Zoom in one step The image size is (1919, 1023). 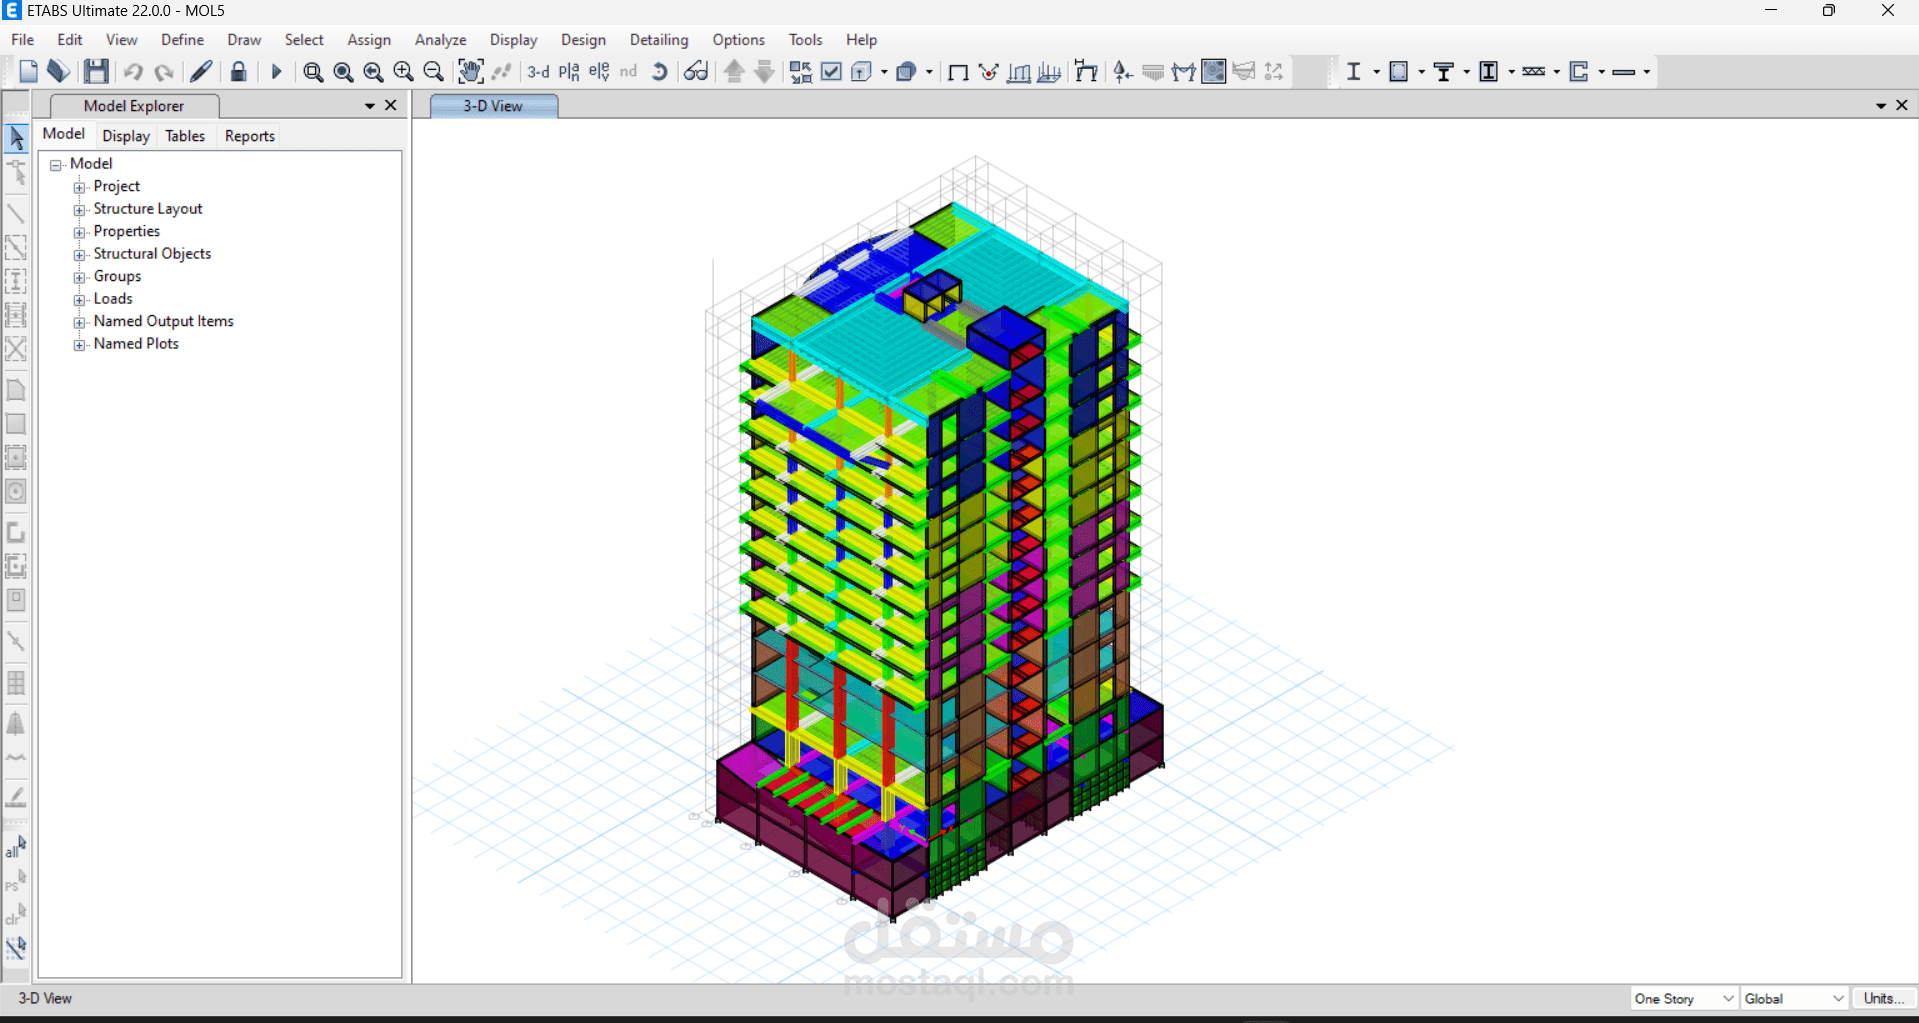click(403, 71)
